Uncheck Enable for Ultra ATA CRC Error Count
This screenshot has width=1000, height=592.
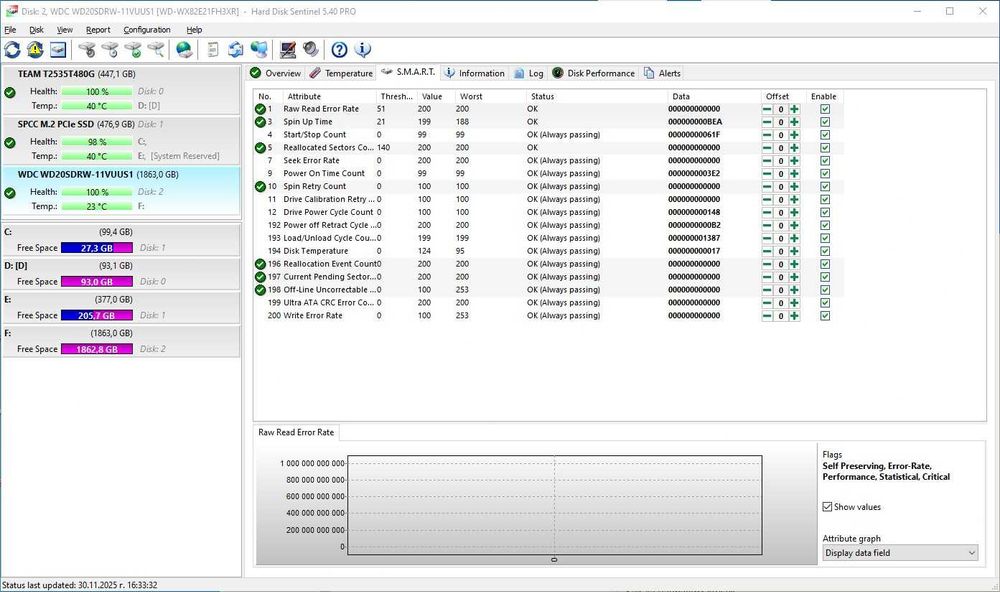point(825,303)
